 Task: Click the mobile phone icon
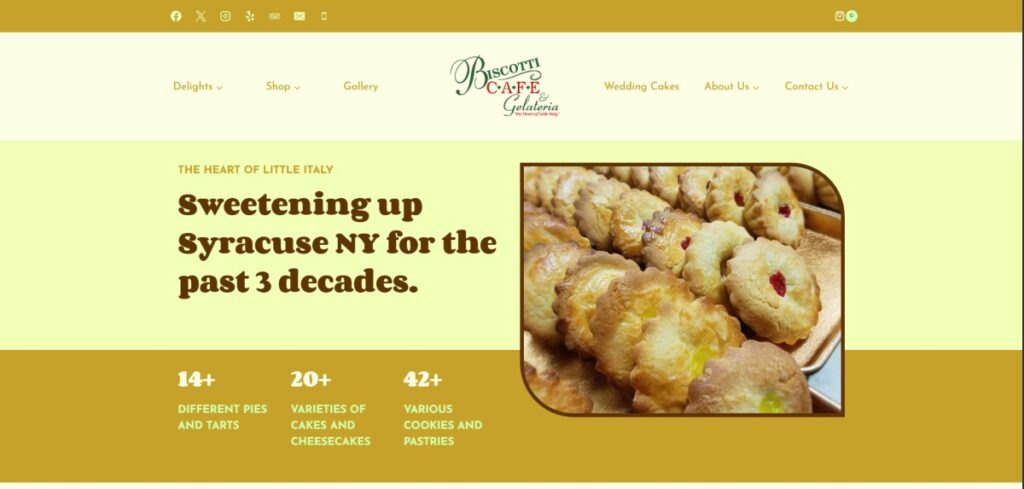point(324,16)
